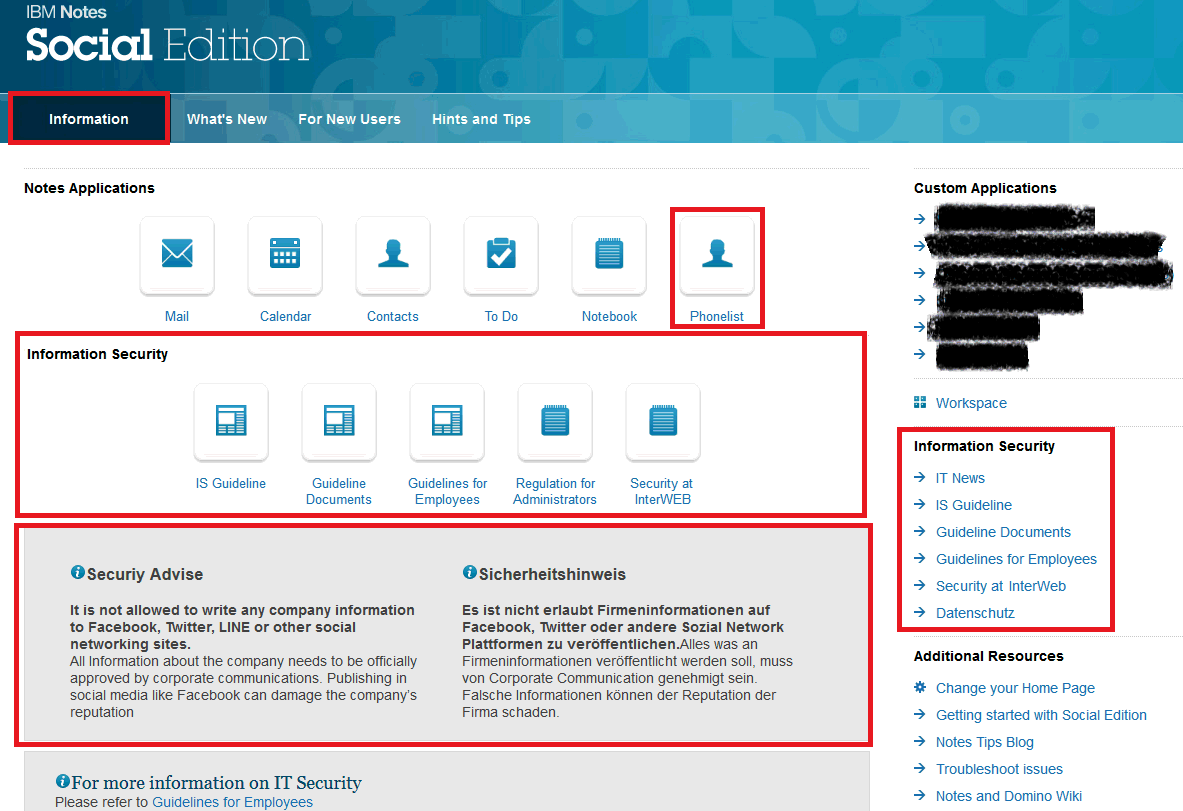Open Regulation for Administrators icon
This screenshot has height=811, width=1183.
[555, 421]
